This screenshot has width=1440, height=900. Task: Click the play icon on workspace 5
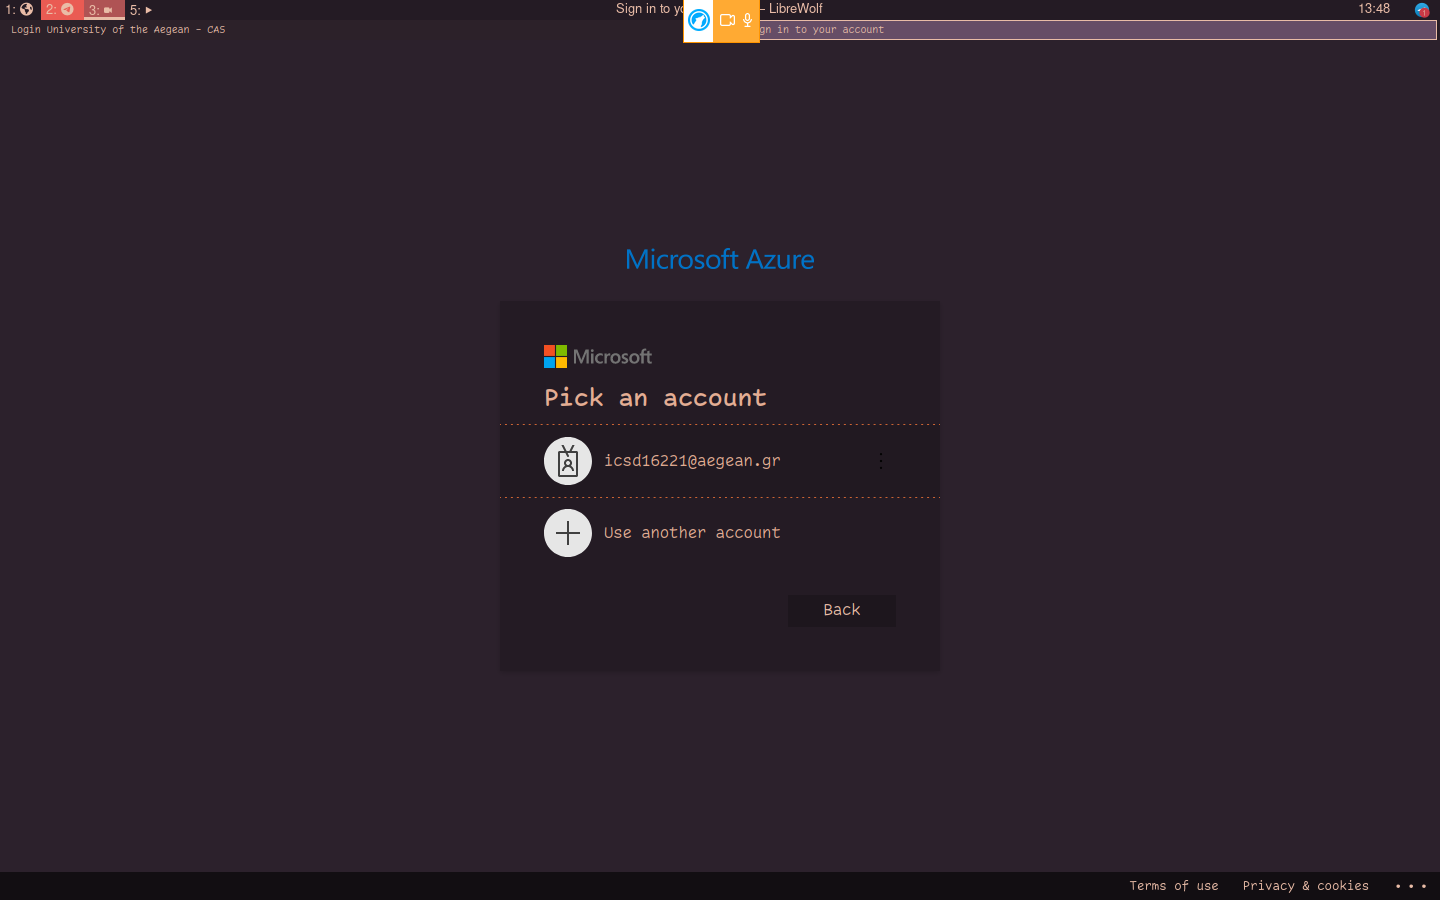tap(148, 10)
